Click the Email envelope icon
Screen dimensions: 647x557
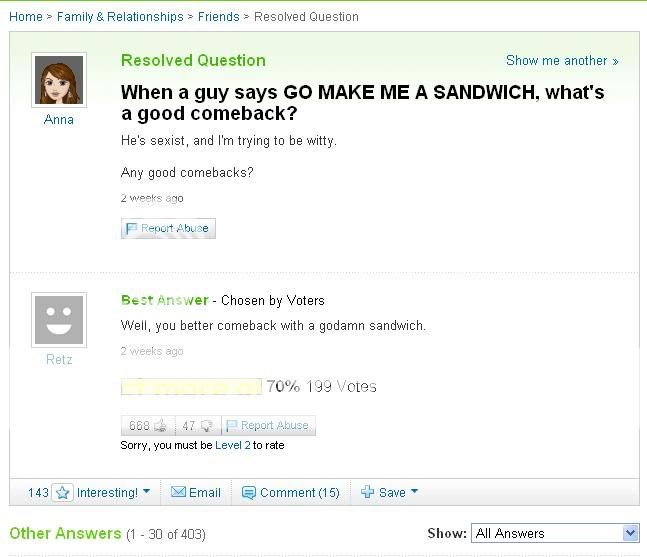[179, 493]
